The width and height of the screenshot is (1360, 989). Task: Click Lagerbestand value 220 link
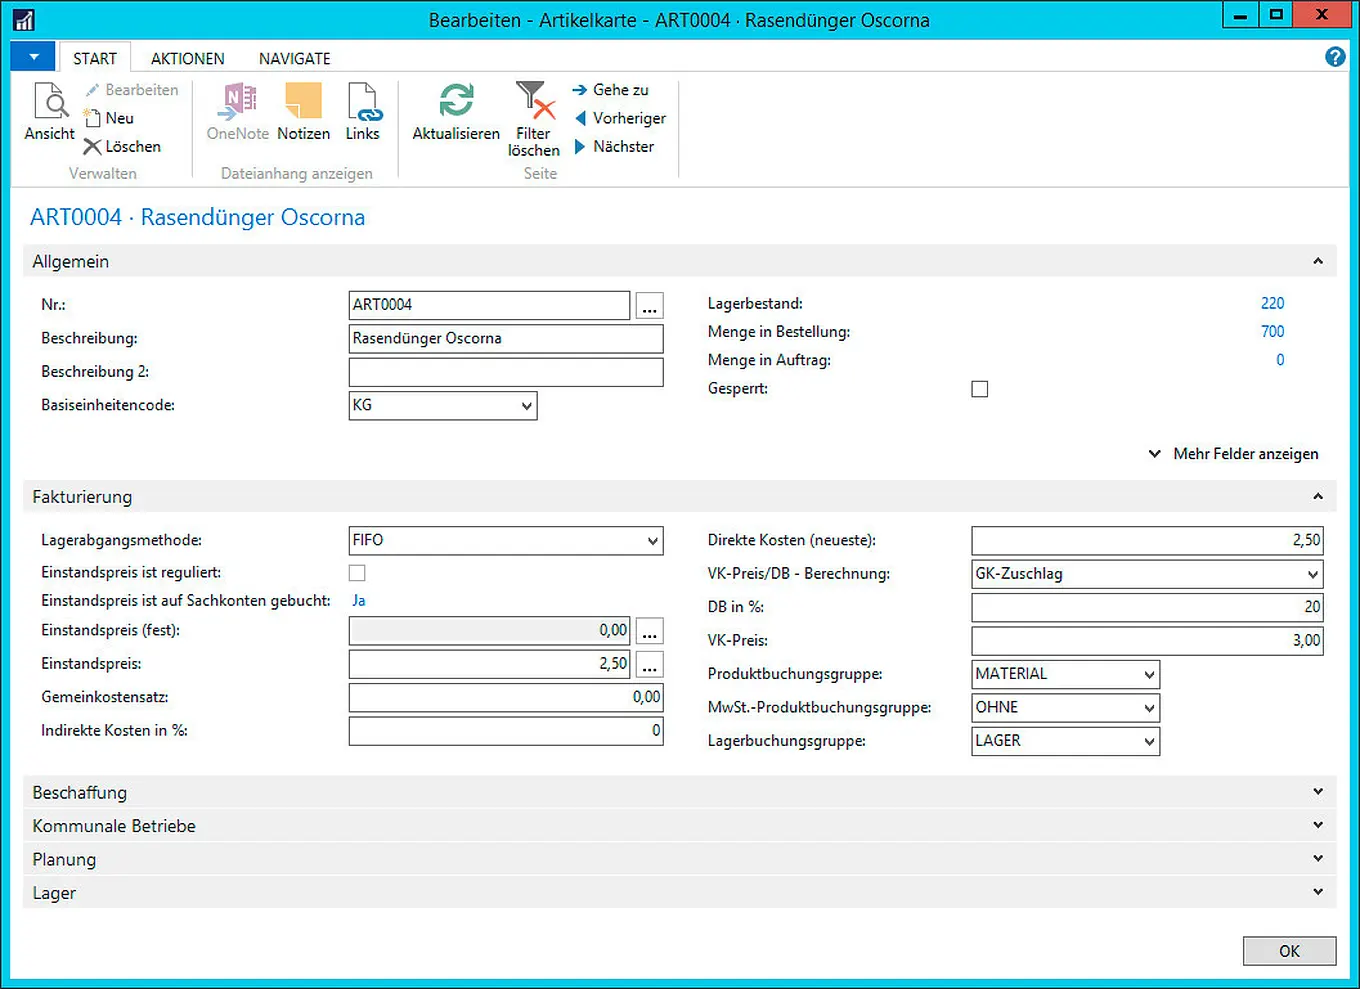1272,303
